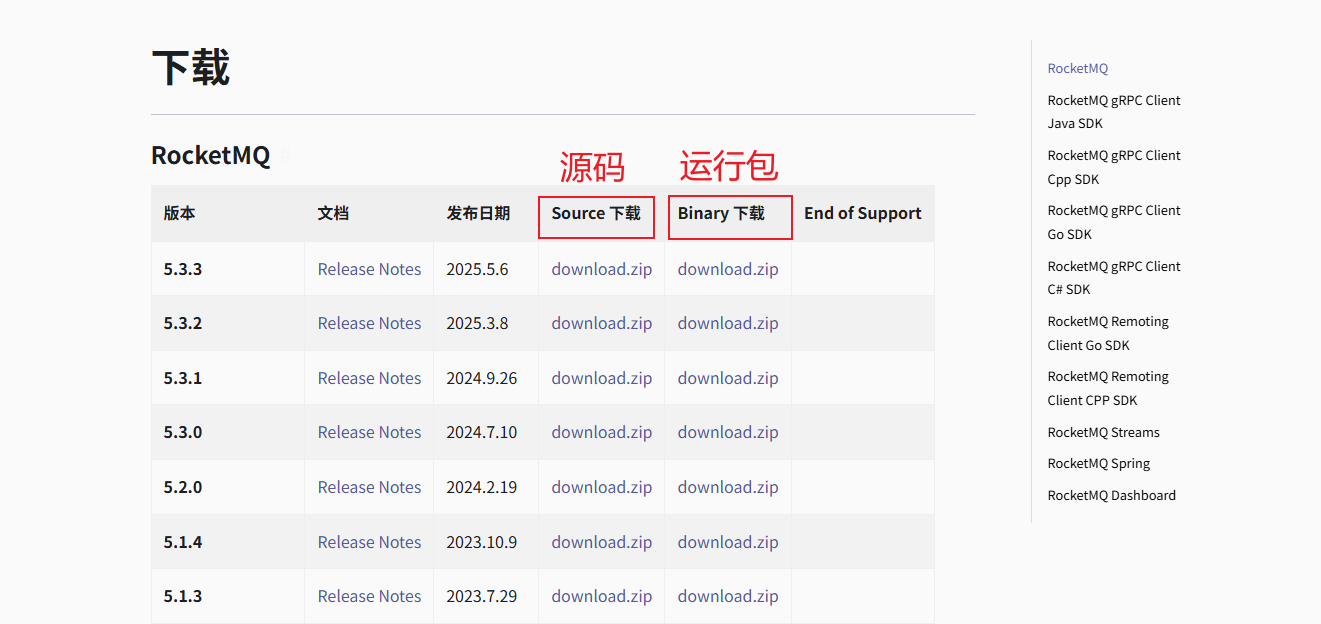Go to RocketMQ gRPC Client C# SDK
This screenshot has width=1321, height=624.
click(1114, 278)
